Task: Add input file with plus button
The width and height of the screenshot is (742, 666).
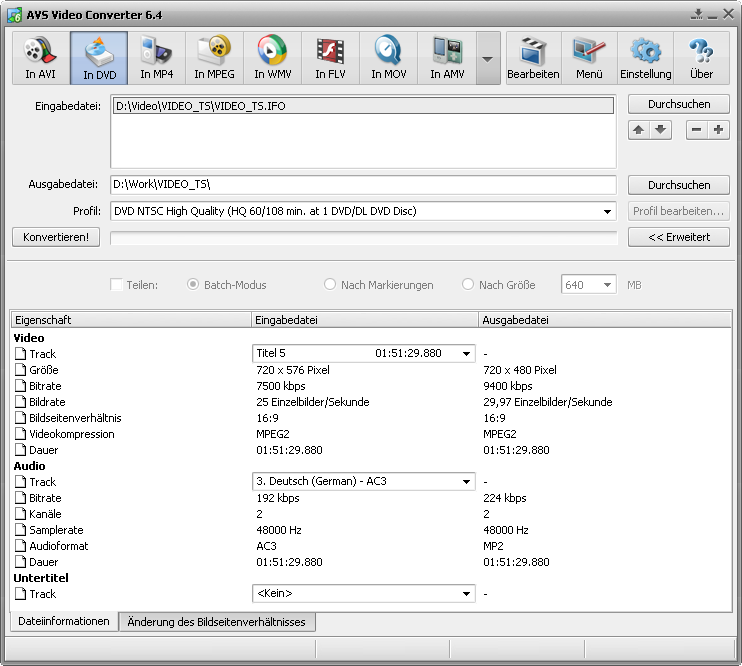Action: tap(718, 130)
